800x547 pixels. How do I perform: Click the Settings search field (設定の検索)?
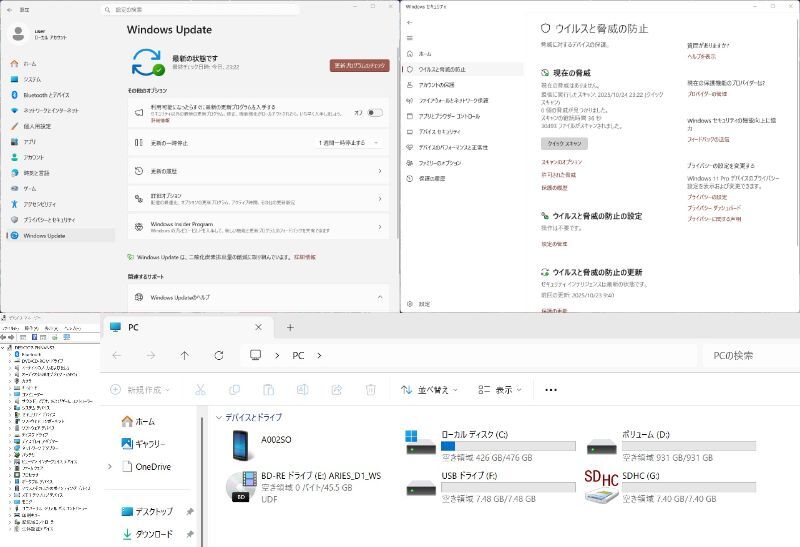pos(200,10)
